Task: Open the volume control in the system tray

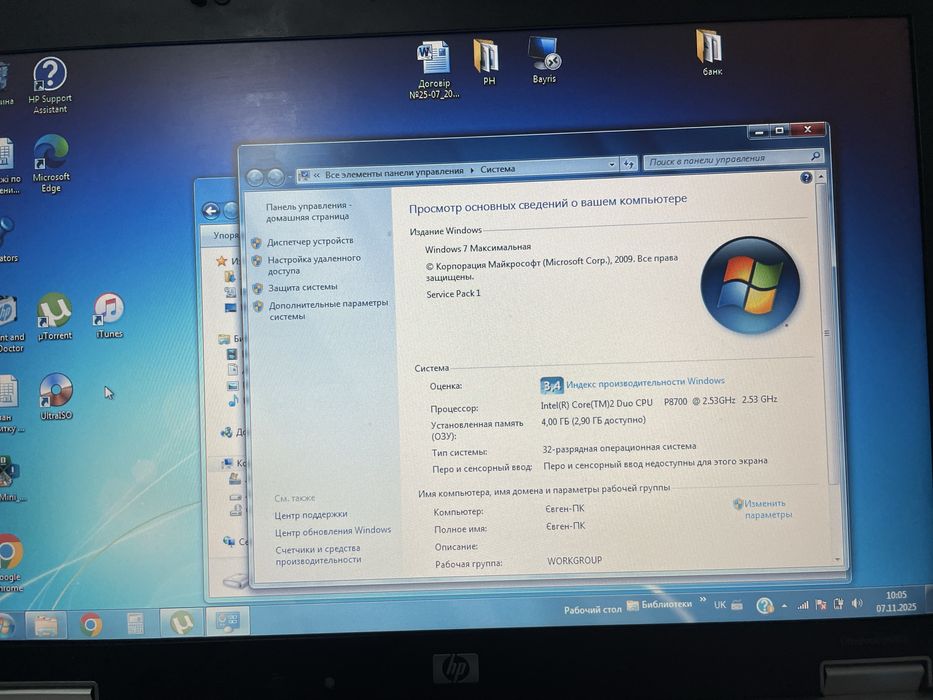Action: pos(857,603)
